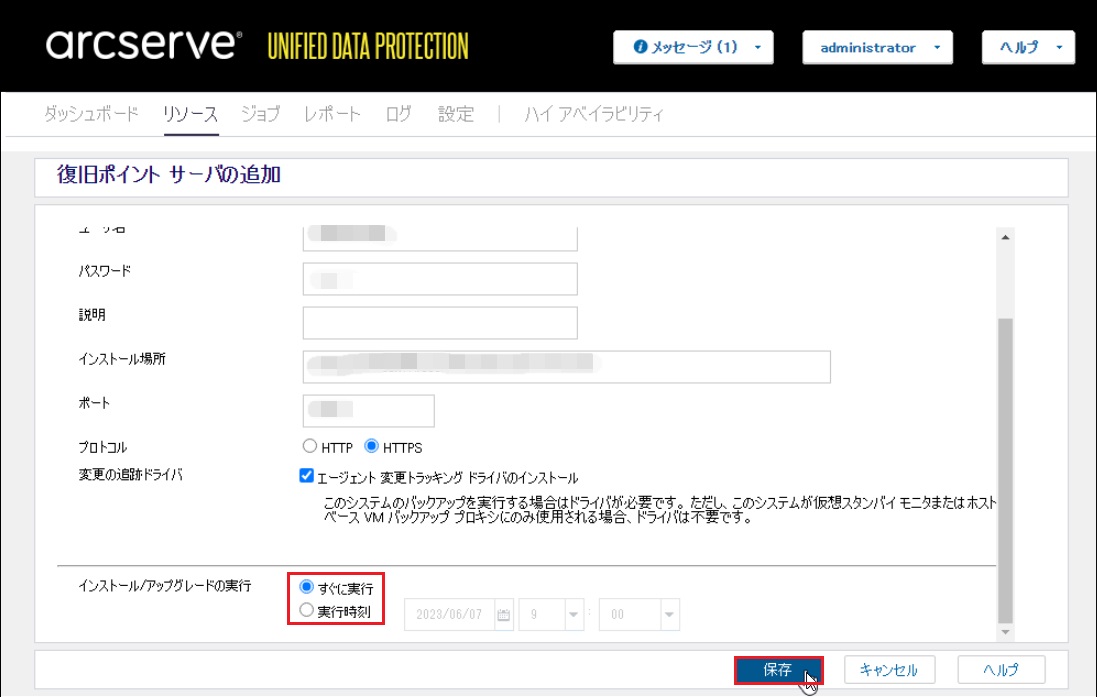The image size is (1097, 697).
Task: Click the date field 2023/06/07
Action: [449, 614]
